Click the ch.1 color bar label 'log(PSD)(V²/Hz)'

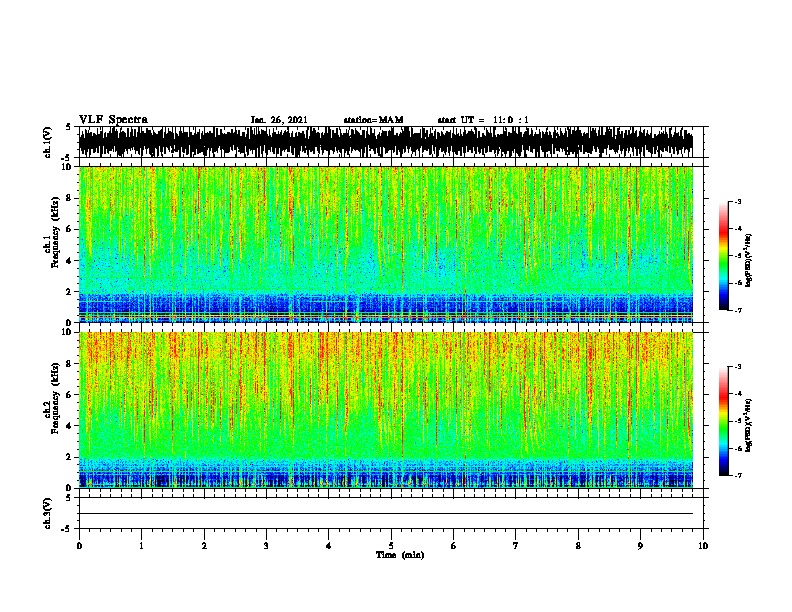[749, 260]
